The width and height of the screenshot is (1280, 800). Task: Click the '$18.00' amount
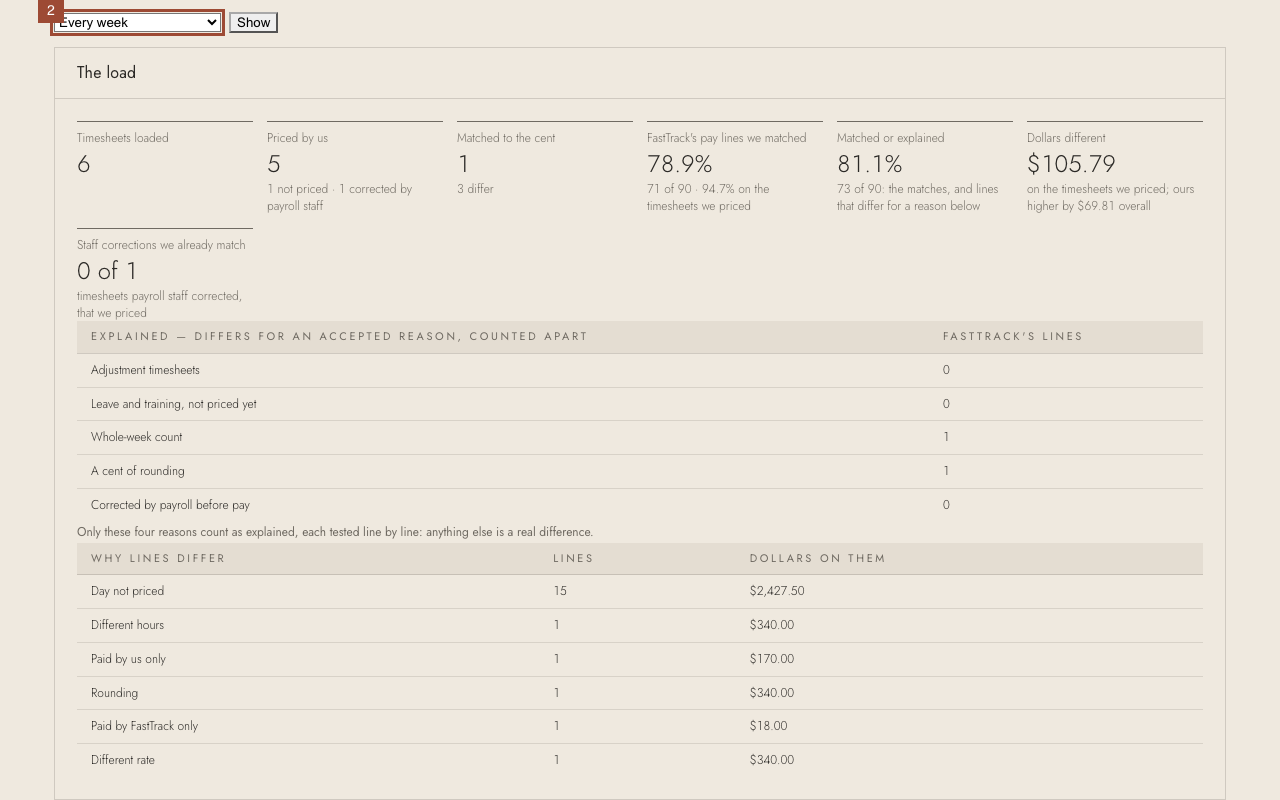point(768,726)
